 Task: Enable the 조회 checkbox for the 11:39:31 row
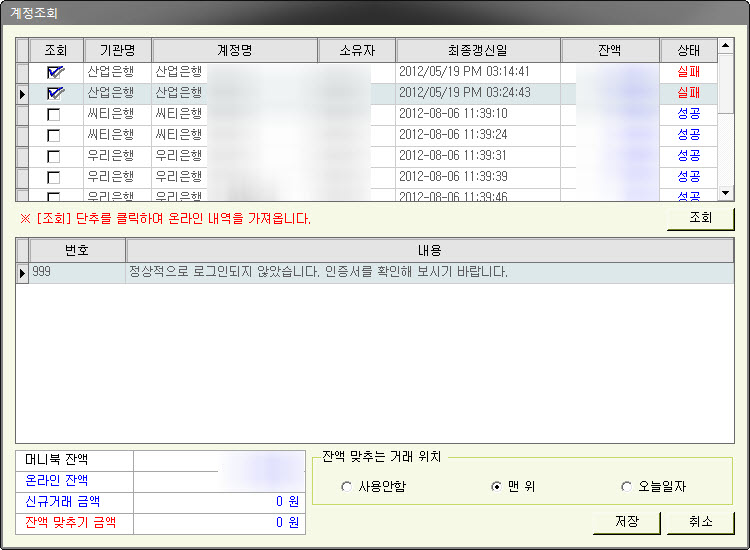54,156
